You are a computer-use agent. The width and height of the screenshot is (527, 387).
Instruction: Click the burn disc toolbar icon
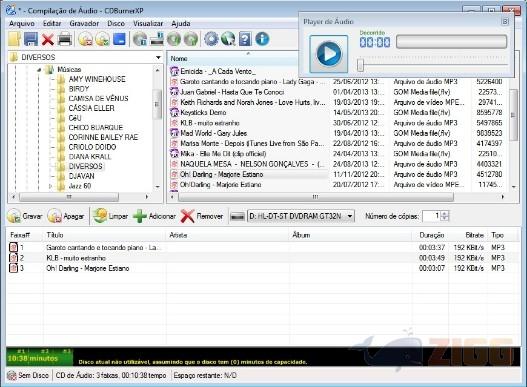coord(86,39)
